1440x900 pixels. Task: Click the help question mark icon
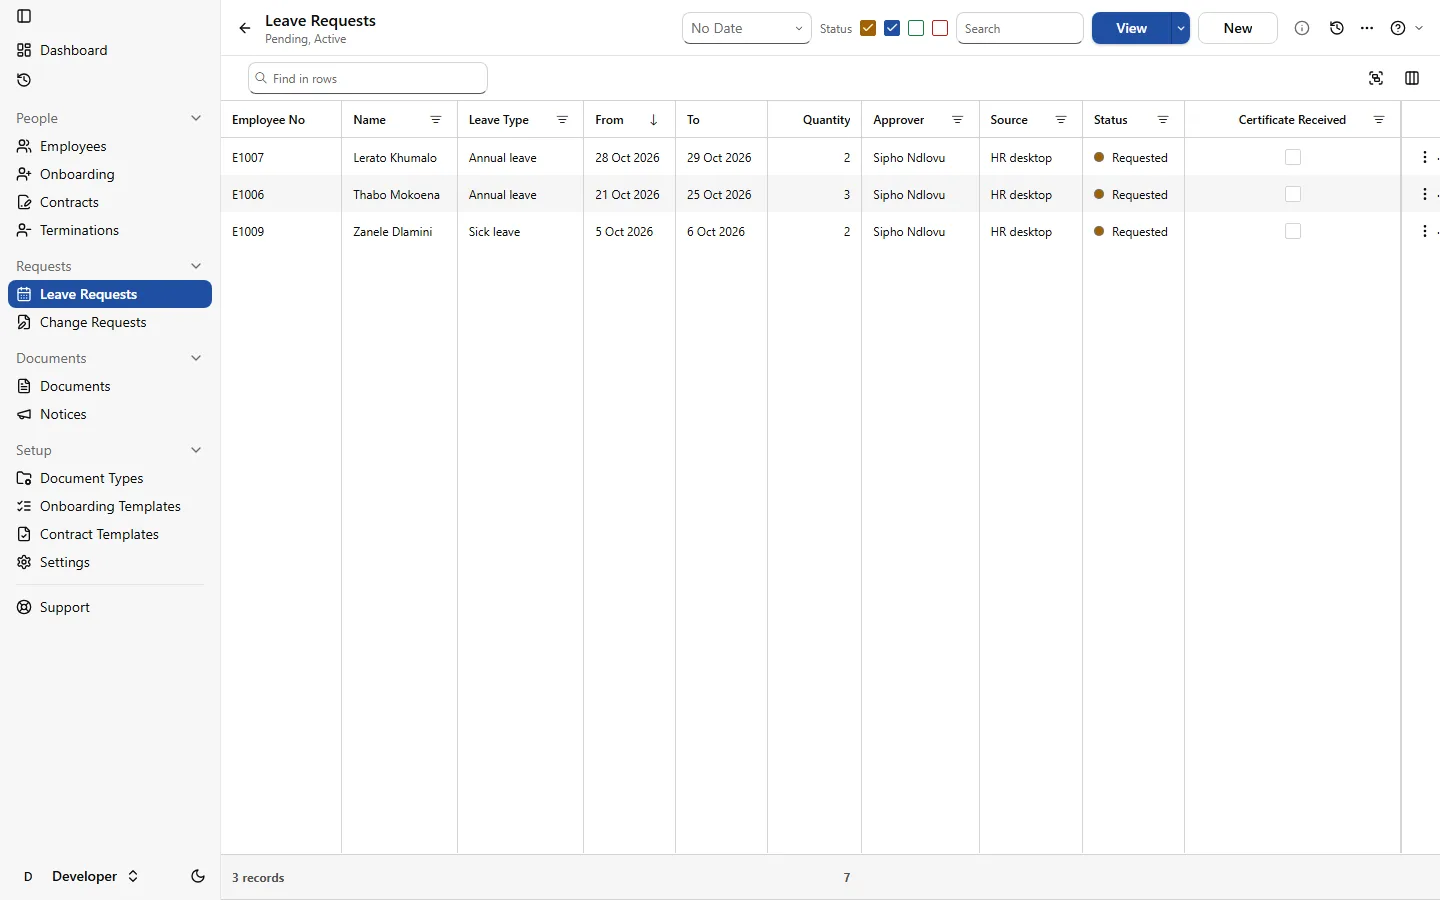(x=1398, y=28)
